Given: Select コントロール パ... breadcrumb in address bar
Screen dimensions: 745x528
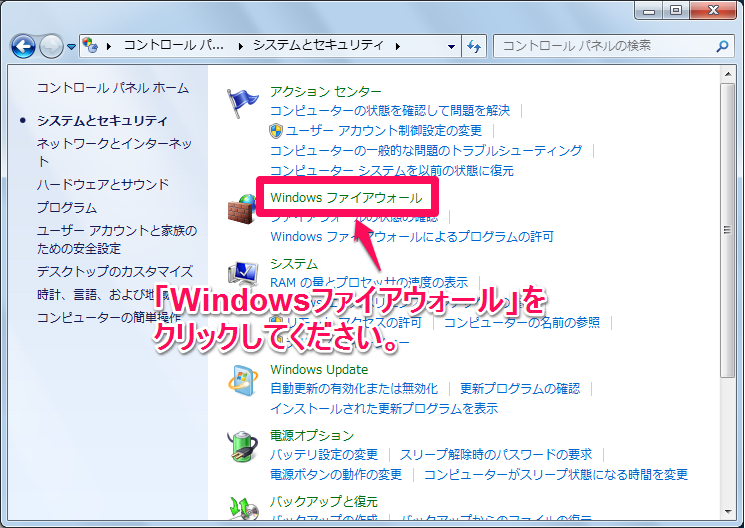Looking at the screenshot, I should pos(173,45).
